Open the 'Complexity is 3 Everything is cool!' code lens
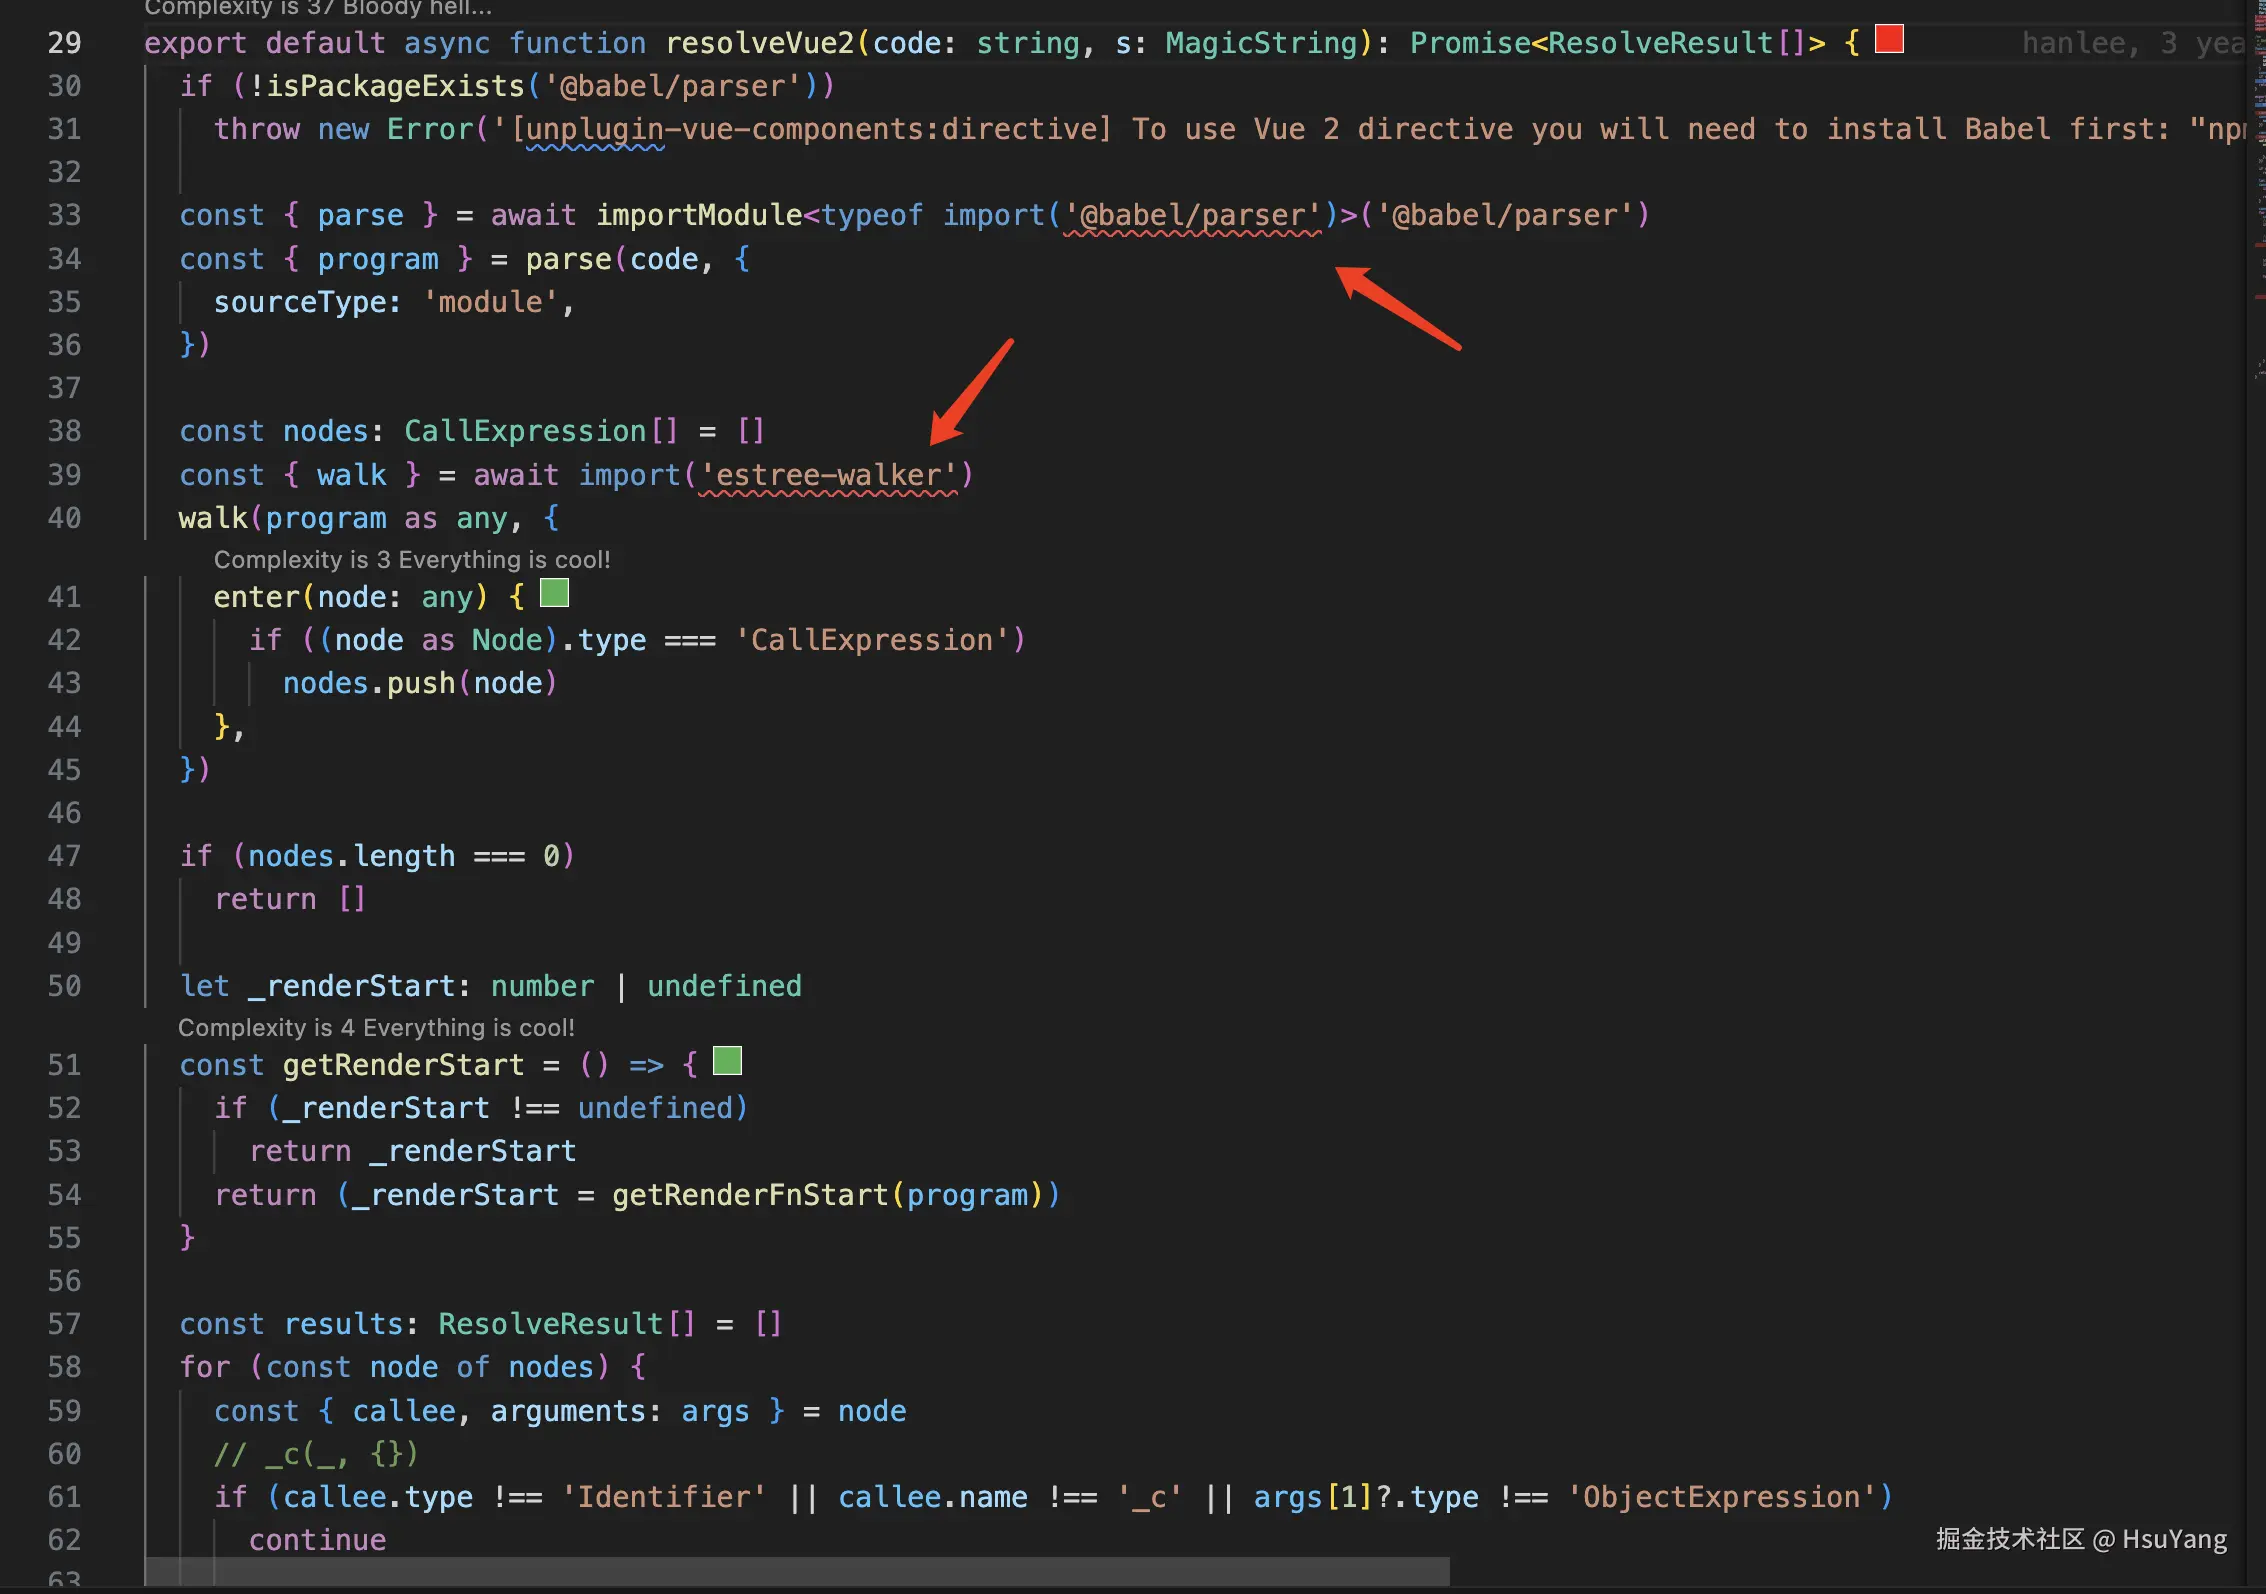Viewport: 2266px width, 1594px height. click(411, 559)
